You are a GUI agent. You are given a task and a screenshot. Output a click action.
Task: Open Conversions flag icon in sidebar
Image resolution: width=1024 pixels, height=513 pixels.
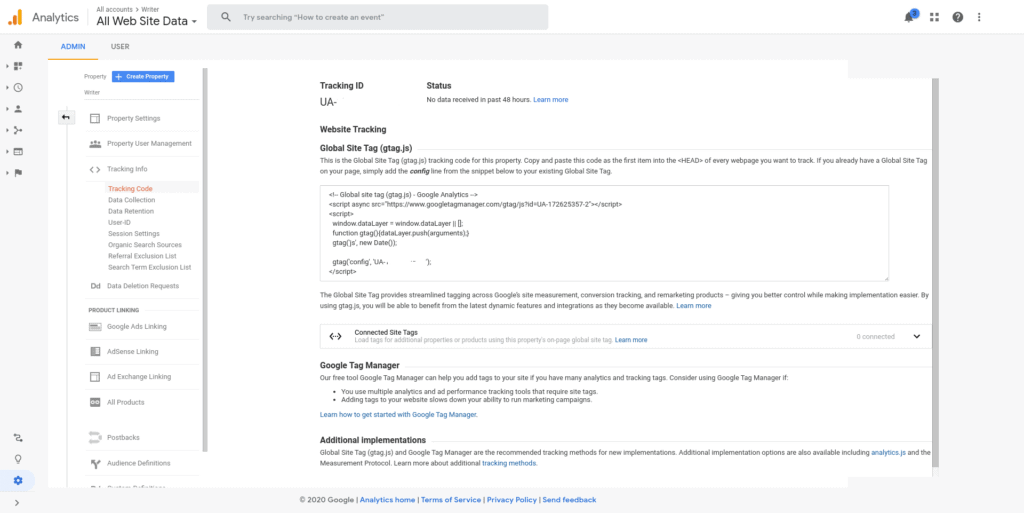[x=18, y=173]
